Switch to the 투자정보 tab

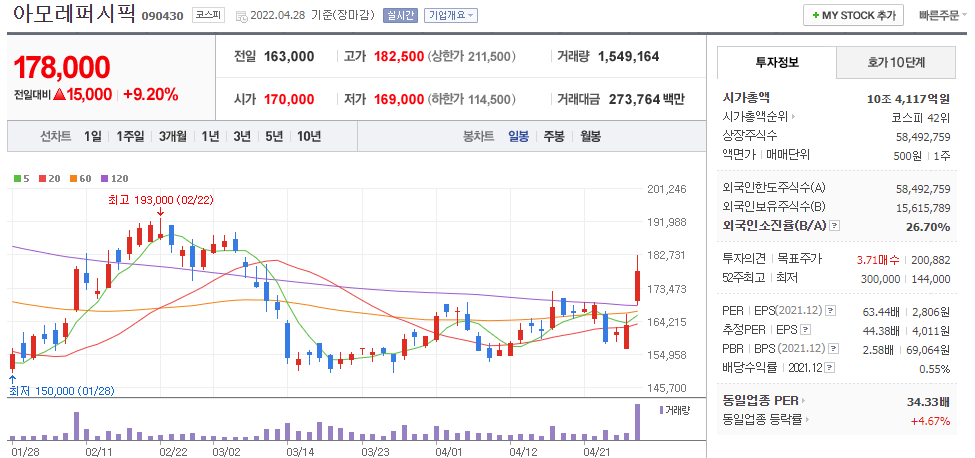777,62
